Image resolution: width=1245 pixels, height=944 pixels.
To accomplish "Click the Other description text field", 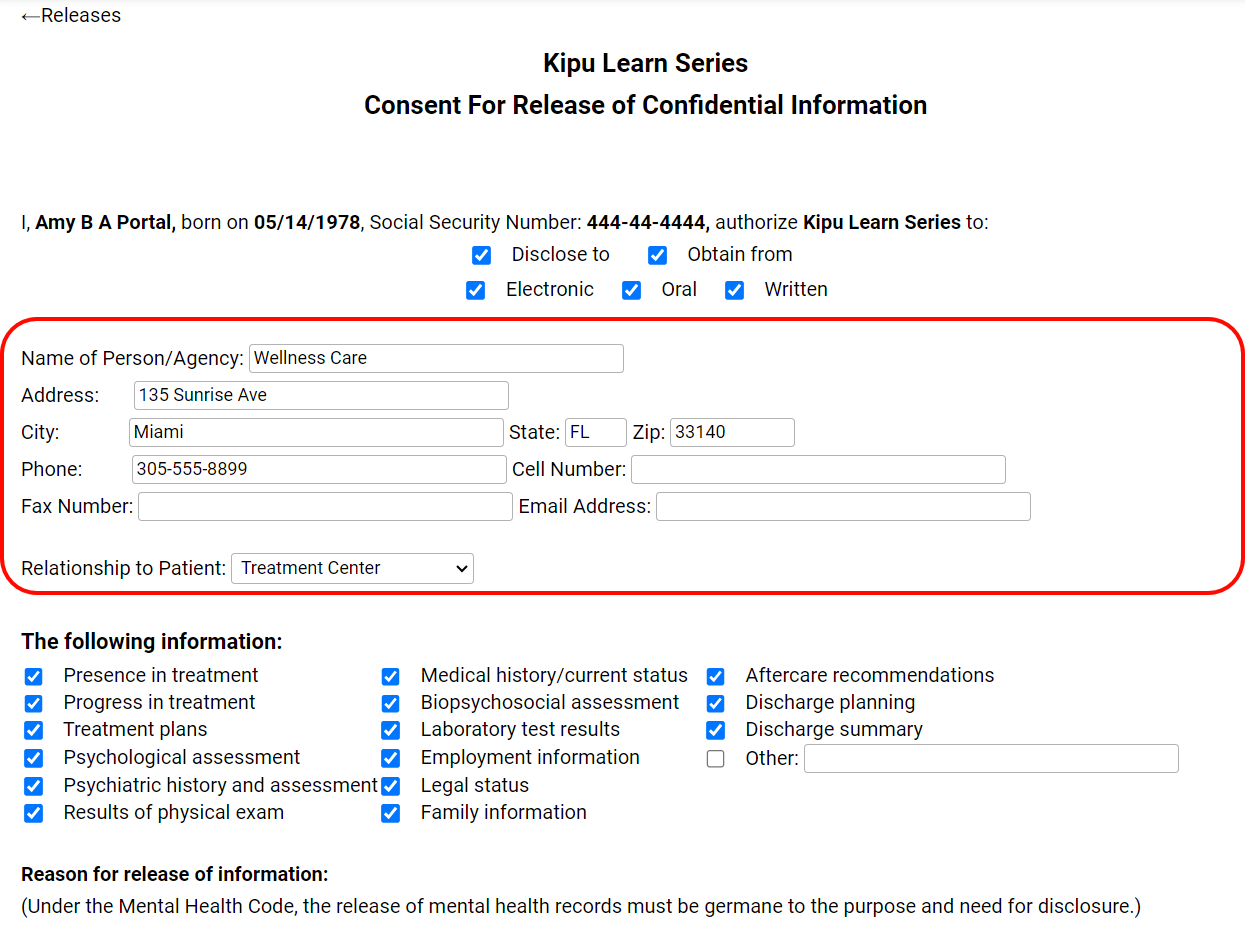I will click(991, 759).
